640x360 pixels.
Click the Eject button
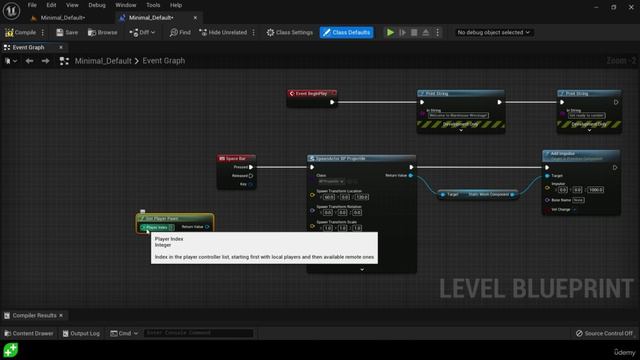pyautogui.click(x=426, y=32)
